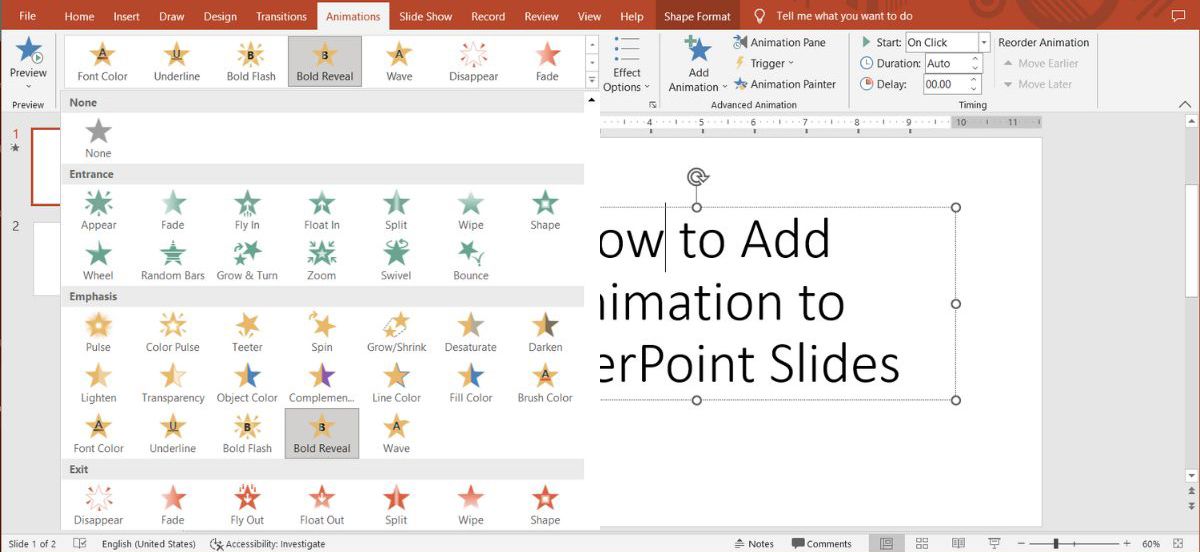Apply the Object Color emphasis effect
The height and width of the screenshot is (552, 1200).
(247, 384)
